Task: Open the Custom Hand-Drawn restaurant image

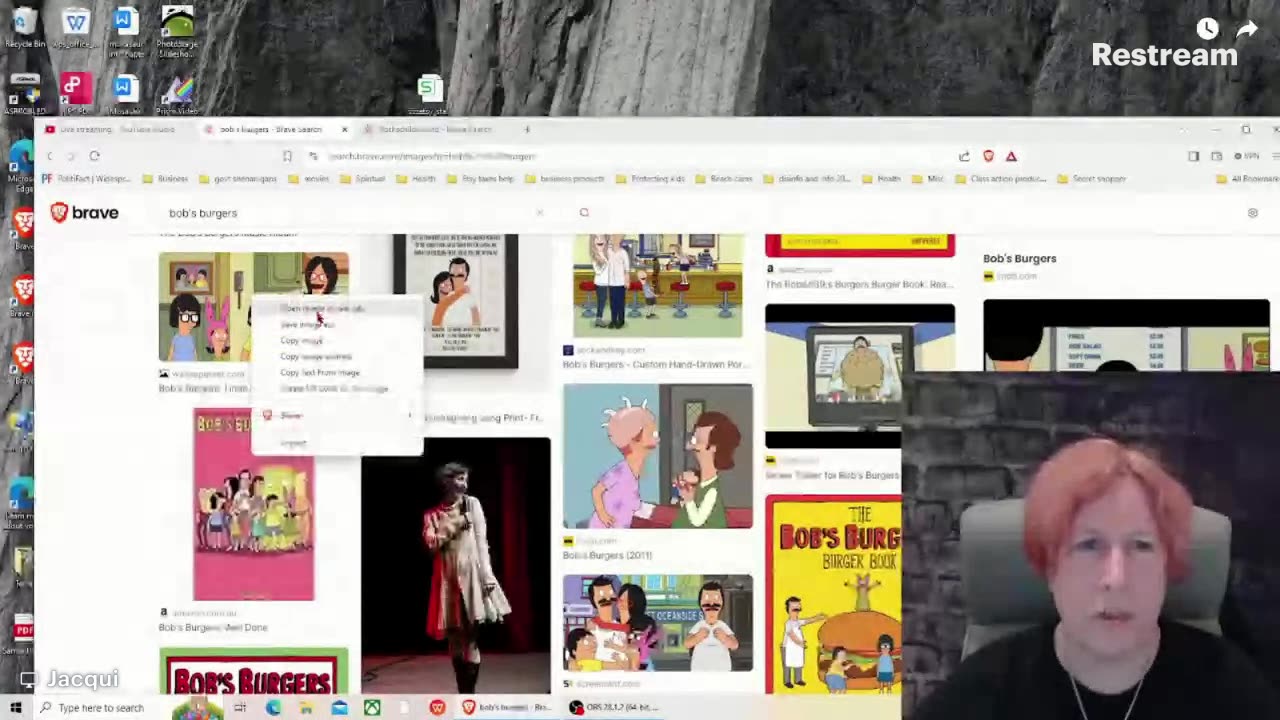Action: (658, 286)
